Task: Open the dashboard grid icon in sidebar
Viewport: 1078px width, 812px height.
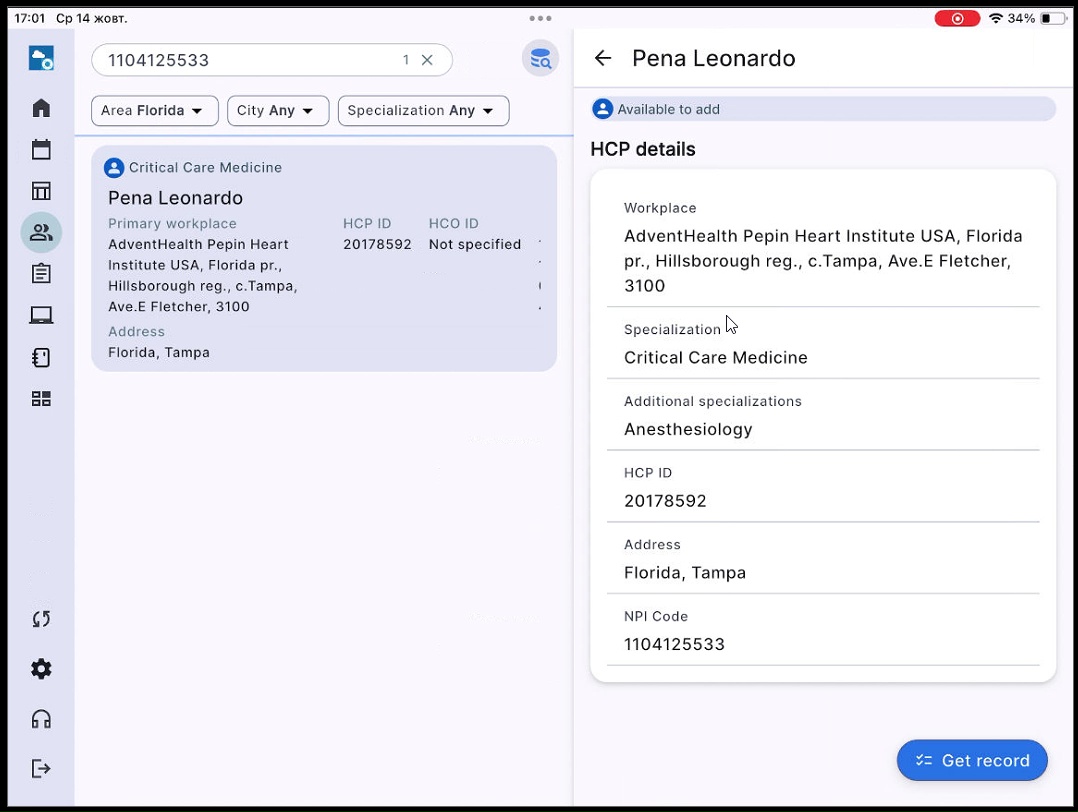Action: click(x=41, y=399)
